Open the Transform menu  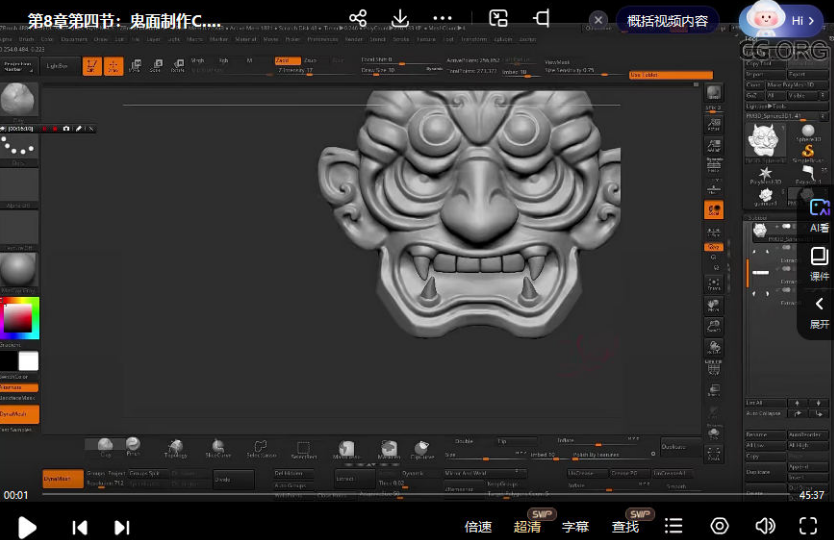tap(474, 39)
